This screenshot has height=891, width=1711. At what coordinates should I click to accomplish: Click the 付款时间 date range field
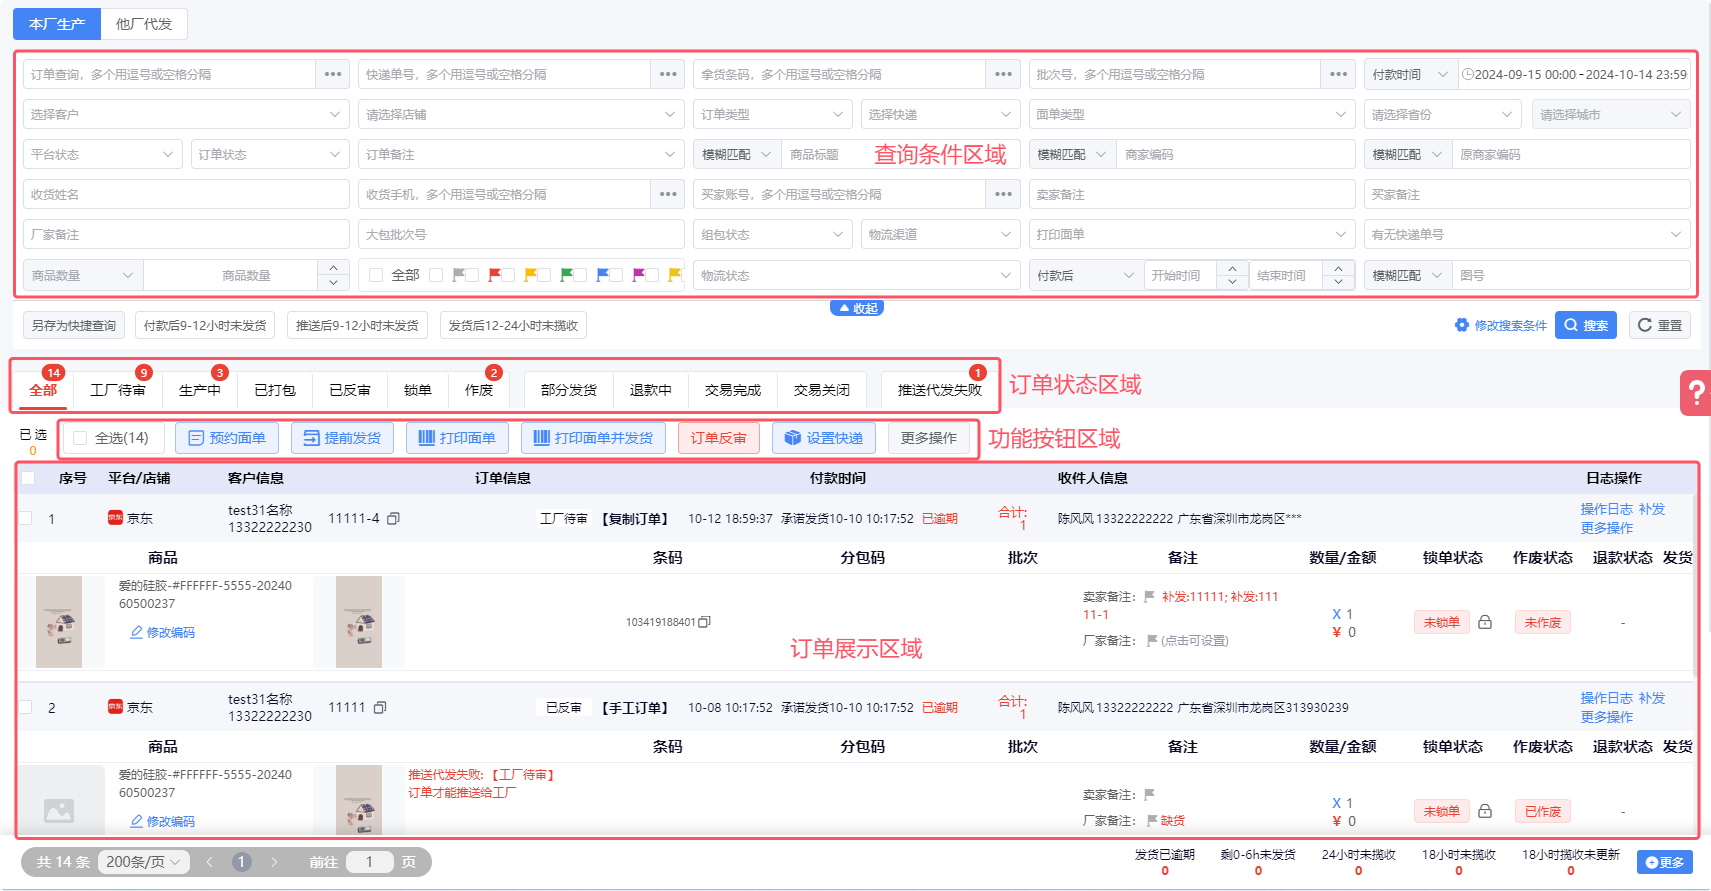[x=1574, y=74]
